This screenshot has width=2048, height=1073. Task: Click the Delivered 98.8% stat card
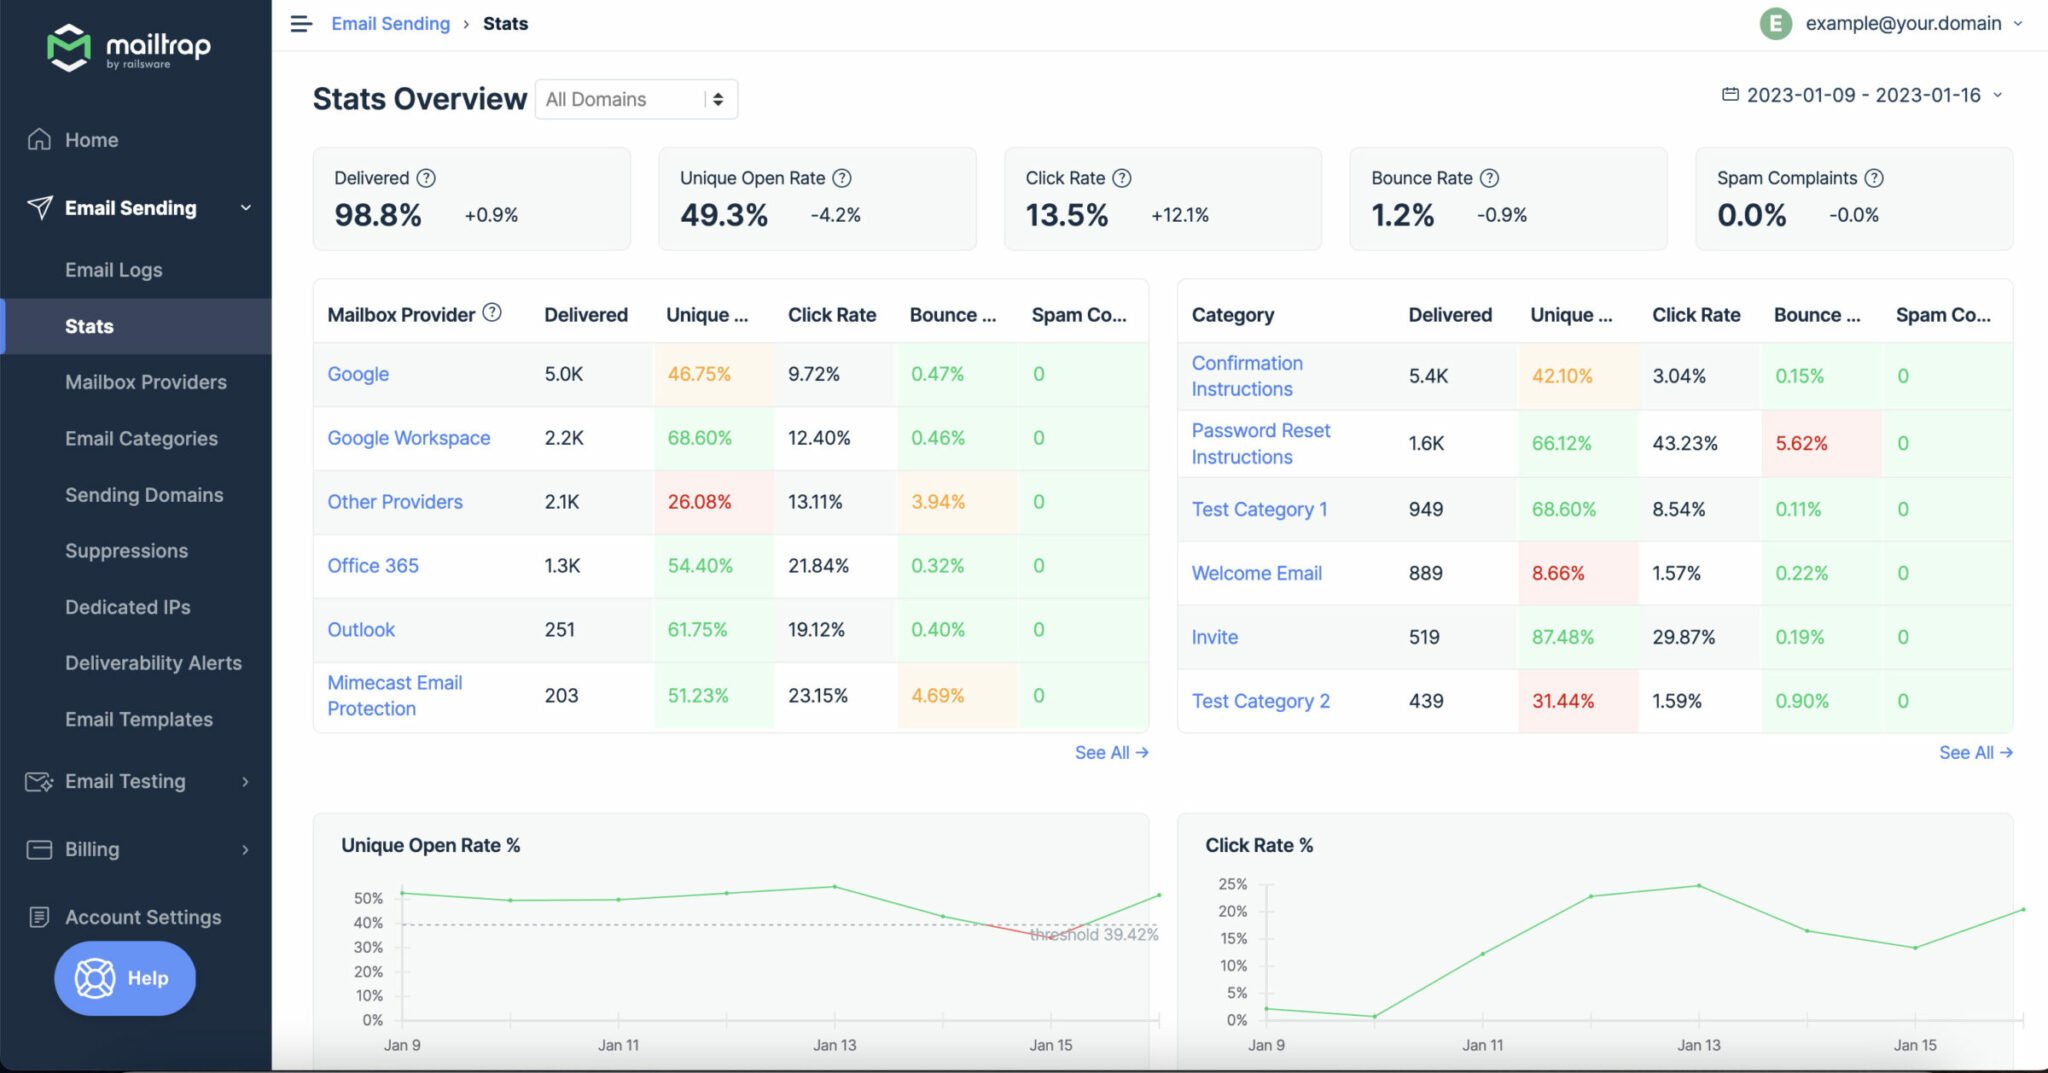tap(471, 198)
